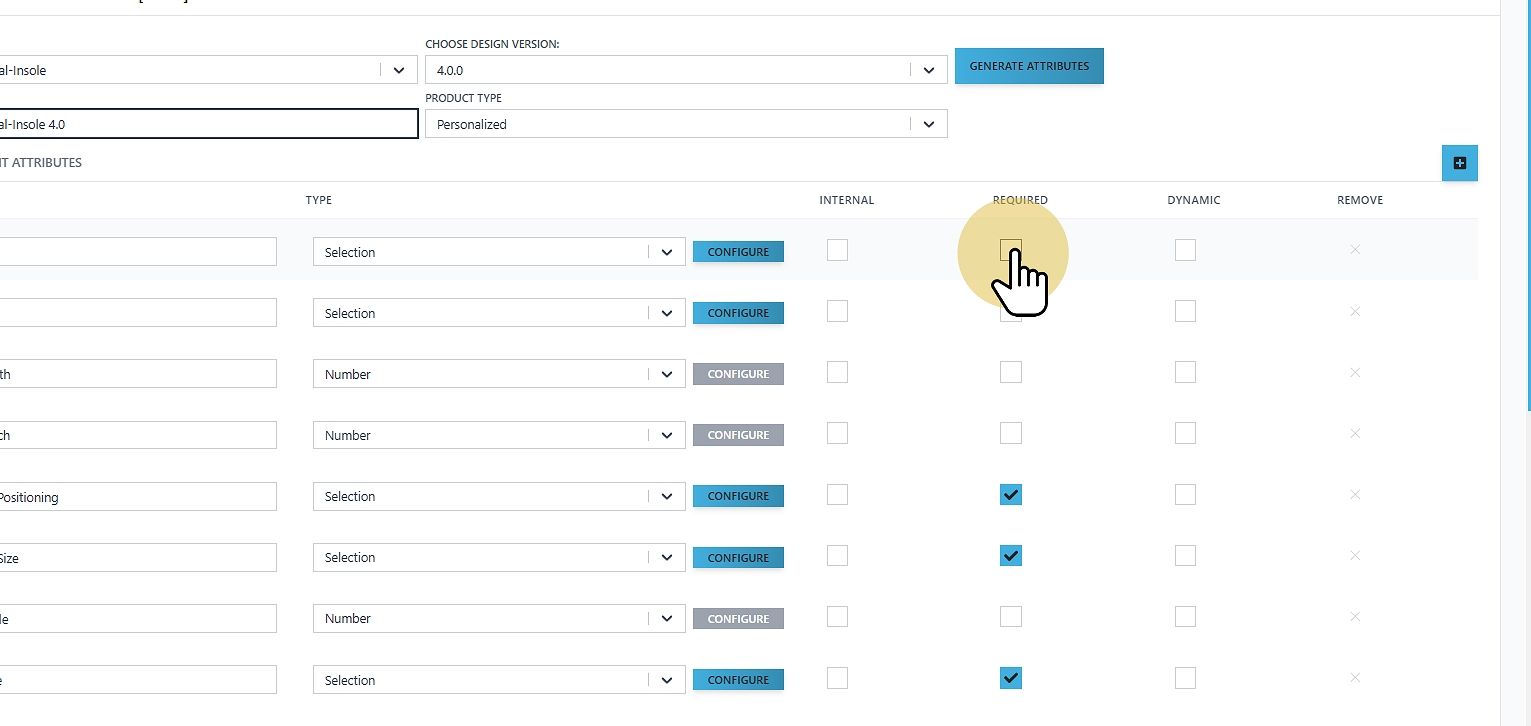Screen dimensions: 1531x726
Task: Edit the name field ending in 'ch'
Action: coord(138,435)
